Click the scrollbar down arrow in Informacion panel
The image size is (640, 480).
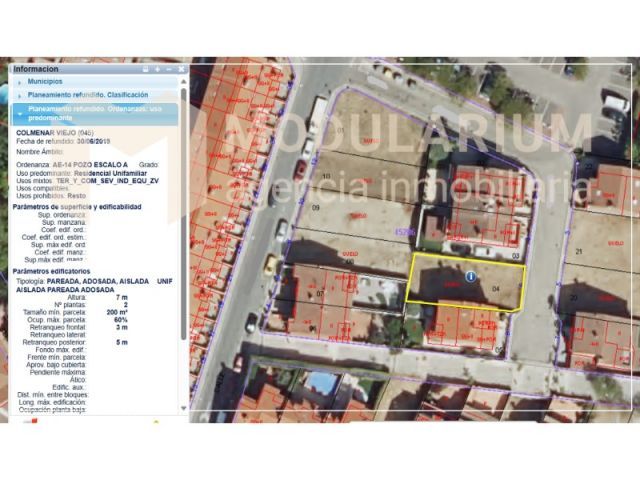click(184, 408)
